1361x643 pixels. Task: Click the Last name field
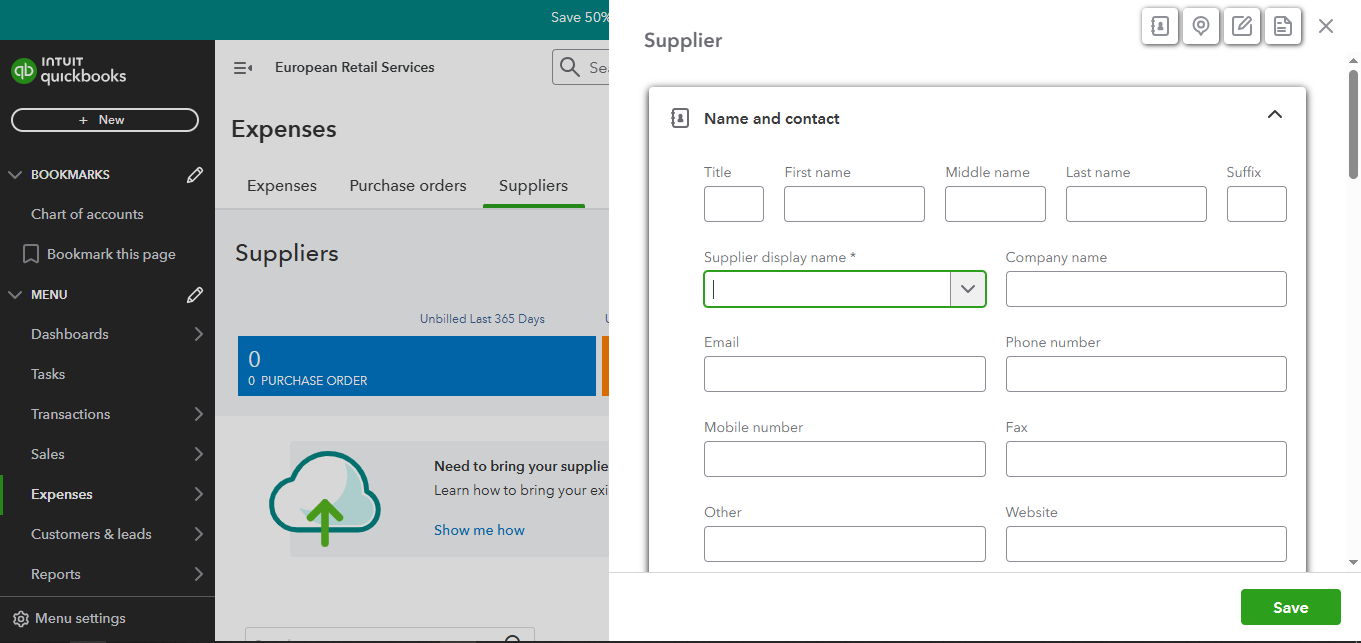point(1136,204)
